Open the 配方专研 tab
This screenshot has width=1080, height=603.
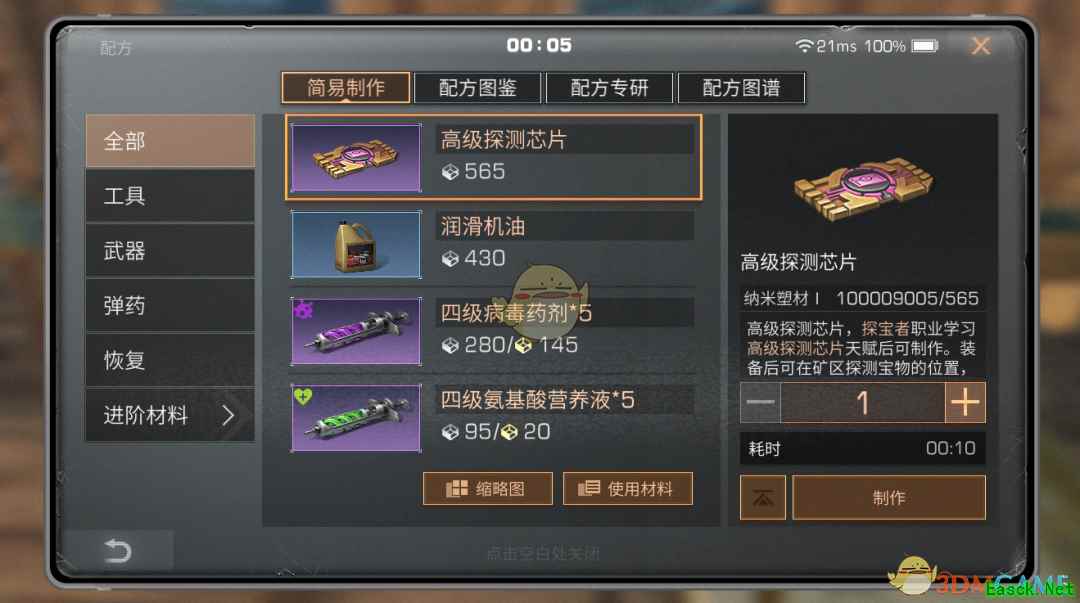coord(609,88)
